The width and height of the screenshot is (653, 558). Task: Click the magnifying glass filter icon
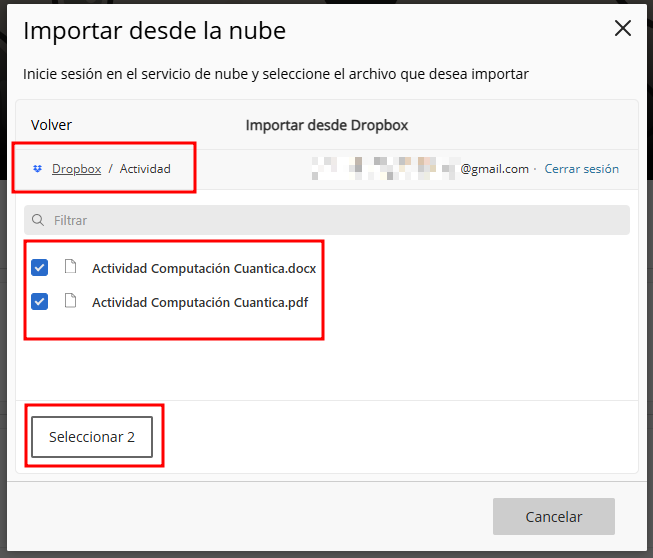coord(38,220)
